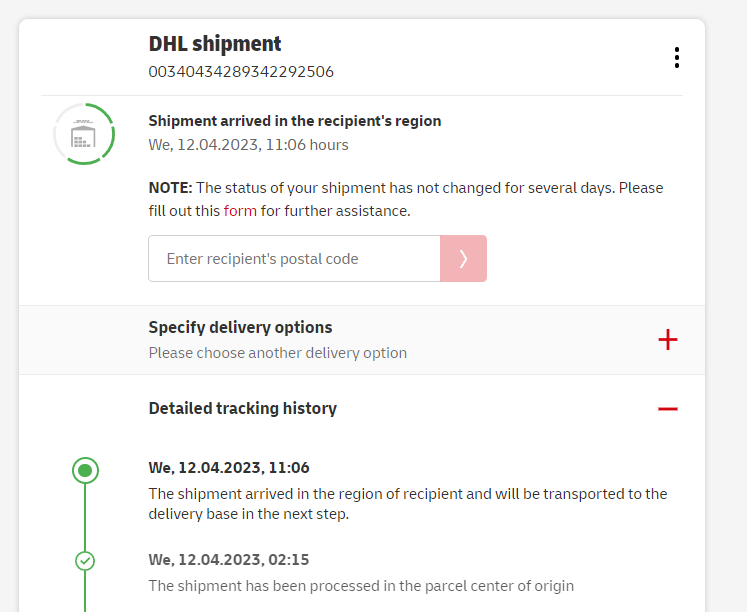Select the "We, 12.04.2023, 11:06" history entry

(229, 468)
